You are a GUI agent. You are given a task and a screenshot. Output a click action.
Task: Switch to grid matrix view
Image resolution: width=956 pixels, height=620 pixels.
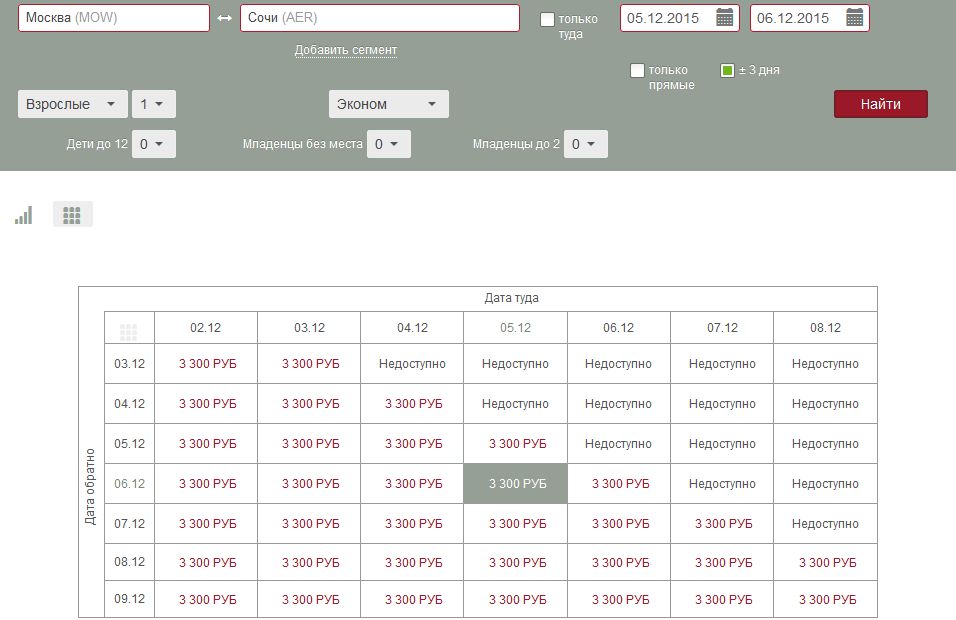tap(72, 215)
